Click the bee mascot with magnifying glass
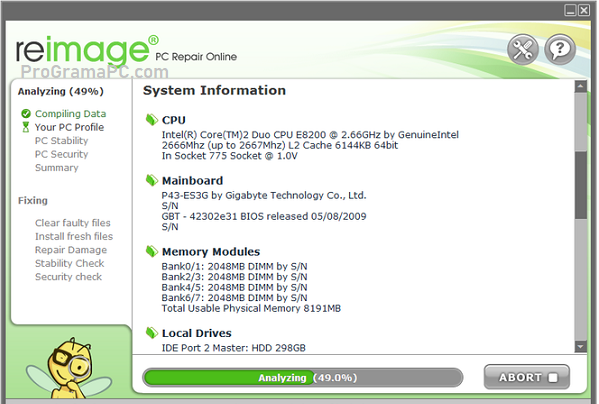Viewport: 599px width, 404px height. (x=69, y=369)
